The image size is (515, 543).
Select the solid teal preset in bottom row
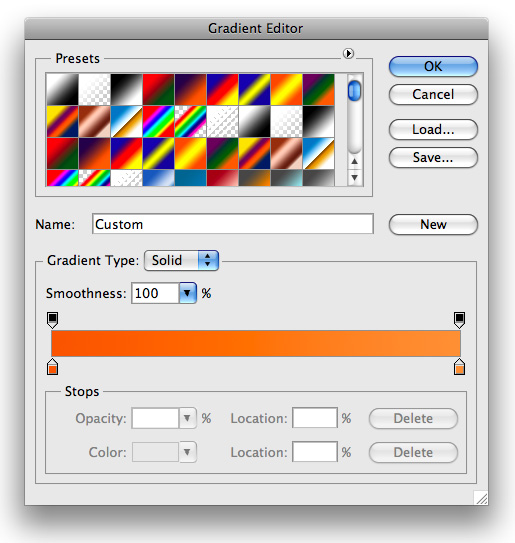190,178
